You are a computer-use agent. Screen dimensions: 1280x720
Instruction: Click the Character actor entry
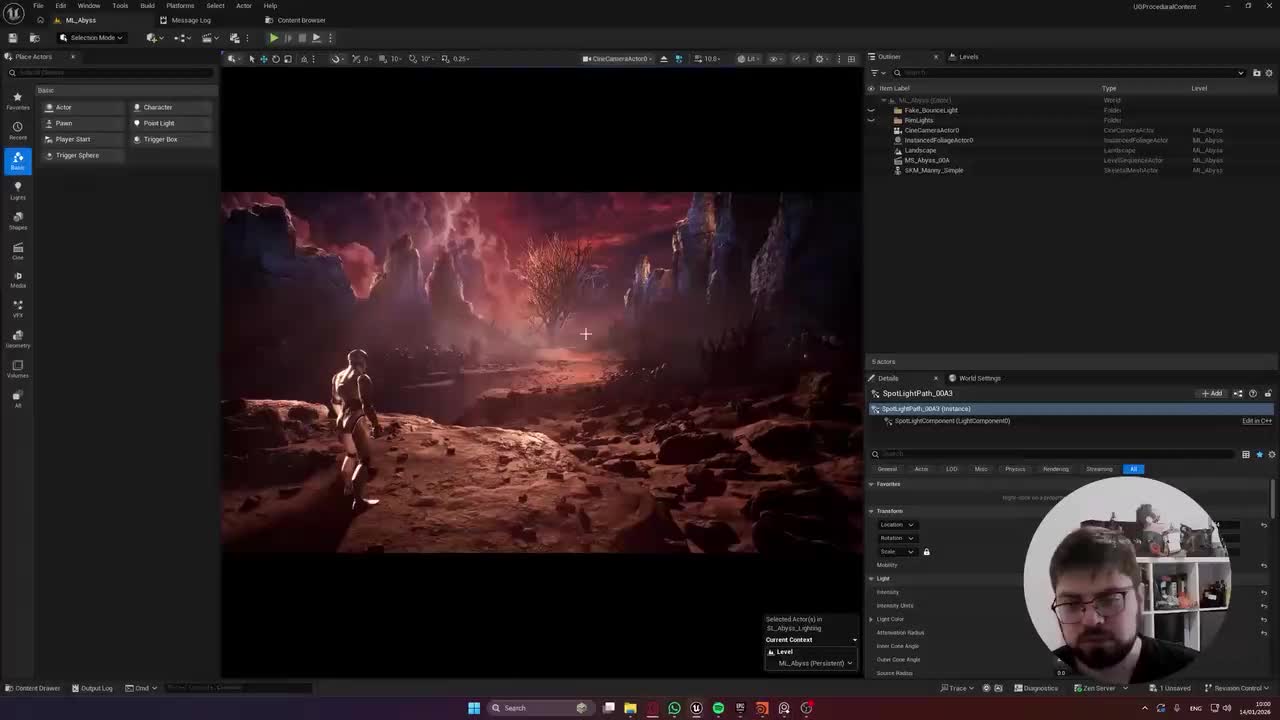[x=170, y=107]
